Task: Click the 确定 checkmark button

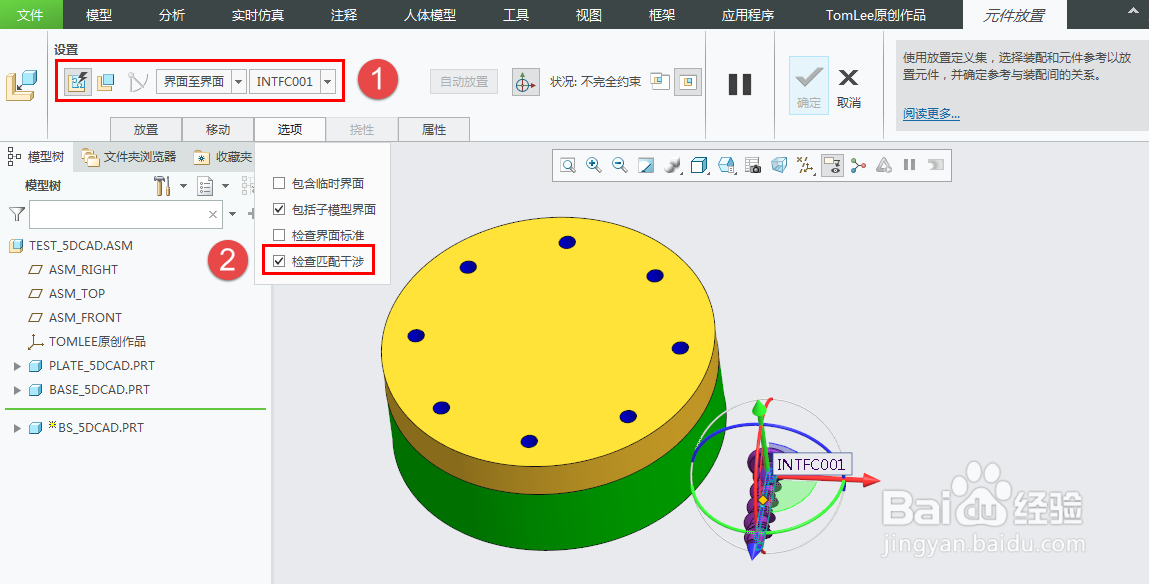Action: (809, 86)
